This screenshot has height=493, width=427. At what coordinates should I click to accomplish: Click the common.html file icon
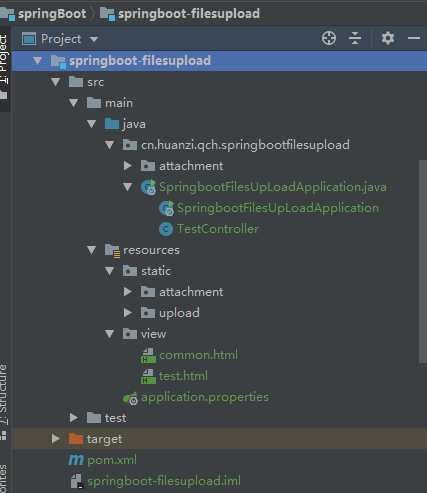coord(148,355)
